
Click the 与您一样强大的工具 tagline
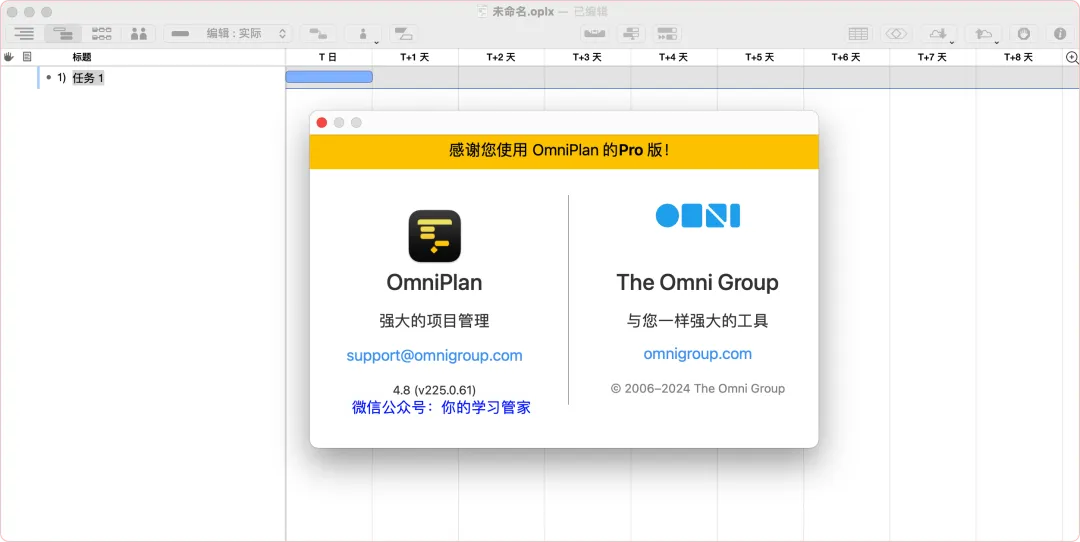[x=698, y=320]
